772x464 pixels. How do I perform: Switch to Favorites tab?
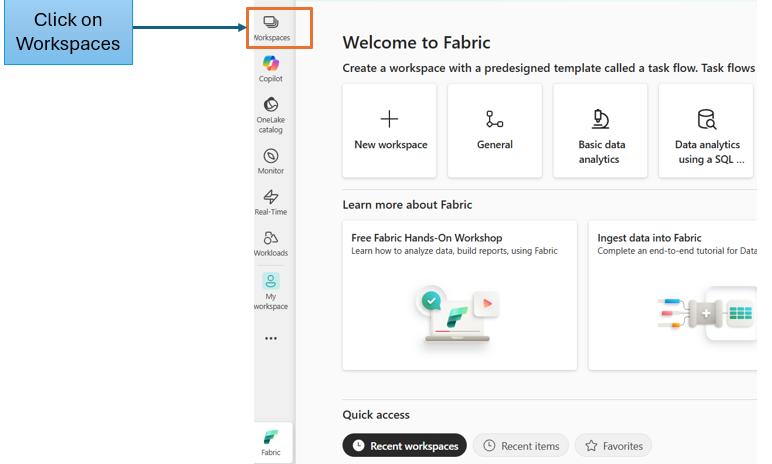click(613, 445)
